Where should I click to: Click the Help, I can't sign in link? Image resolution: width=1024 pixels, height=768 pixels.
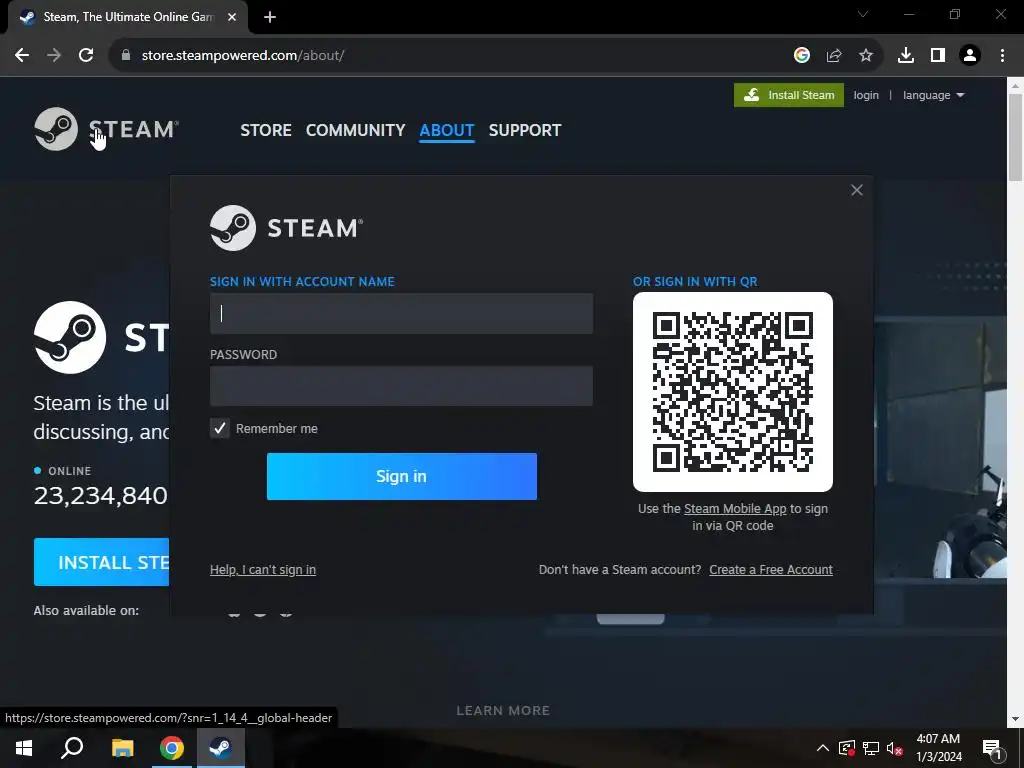(263, 569)
